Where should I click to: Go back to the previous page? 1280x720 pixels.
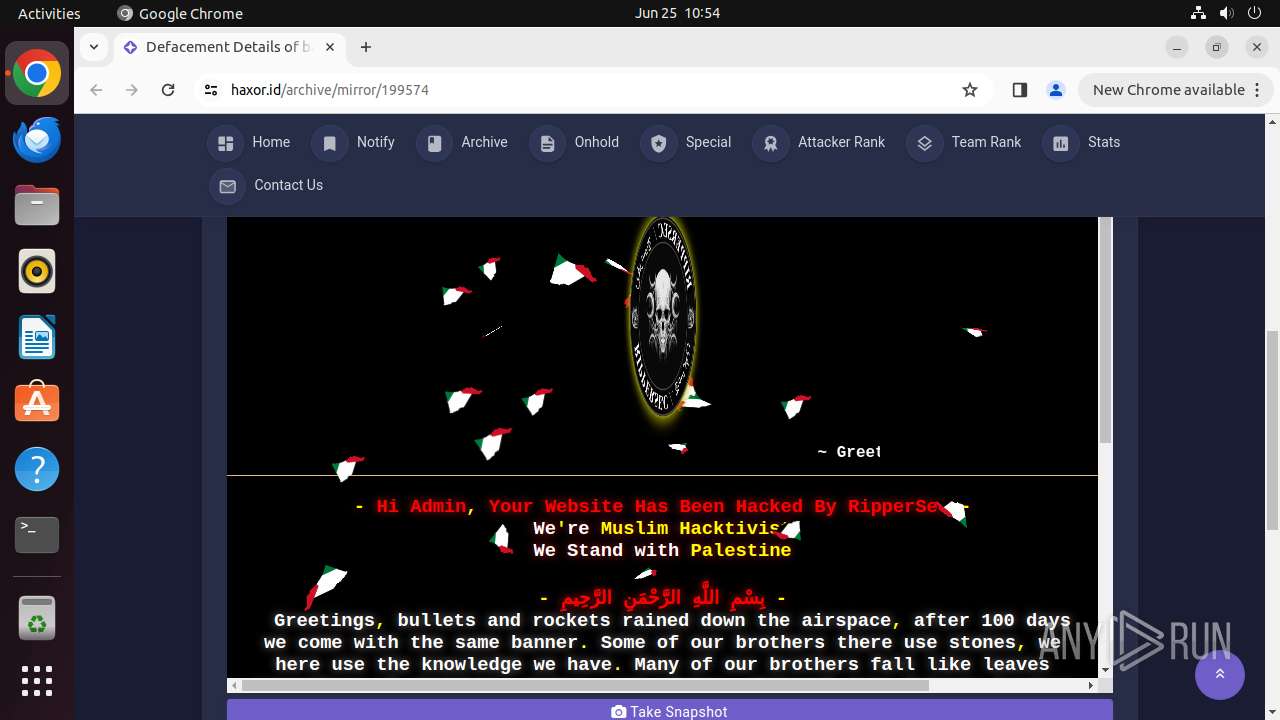pos(96,90)
